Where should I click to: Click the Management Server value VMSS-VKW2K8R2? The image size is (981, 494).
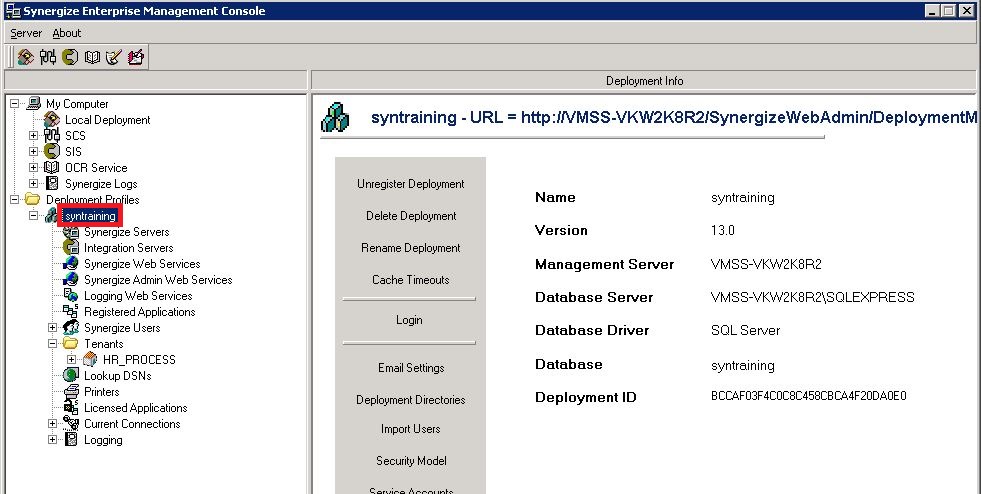coord(766,264)
